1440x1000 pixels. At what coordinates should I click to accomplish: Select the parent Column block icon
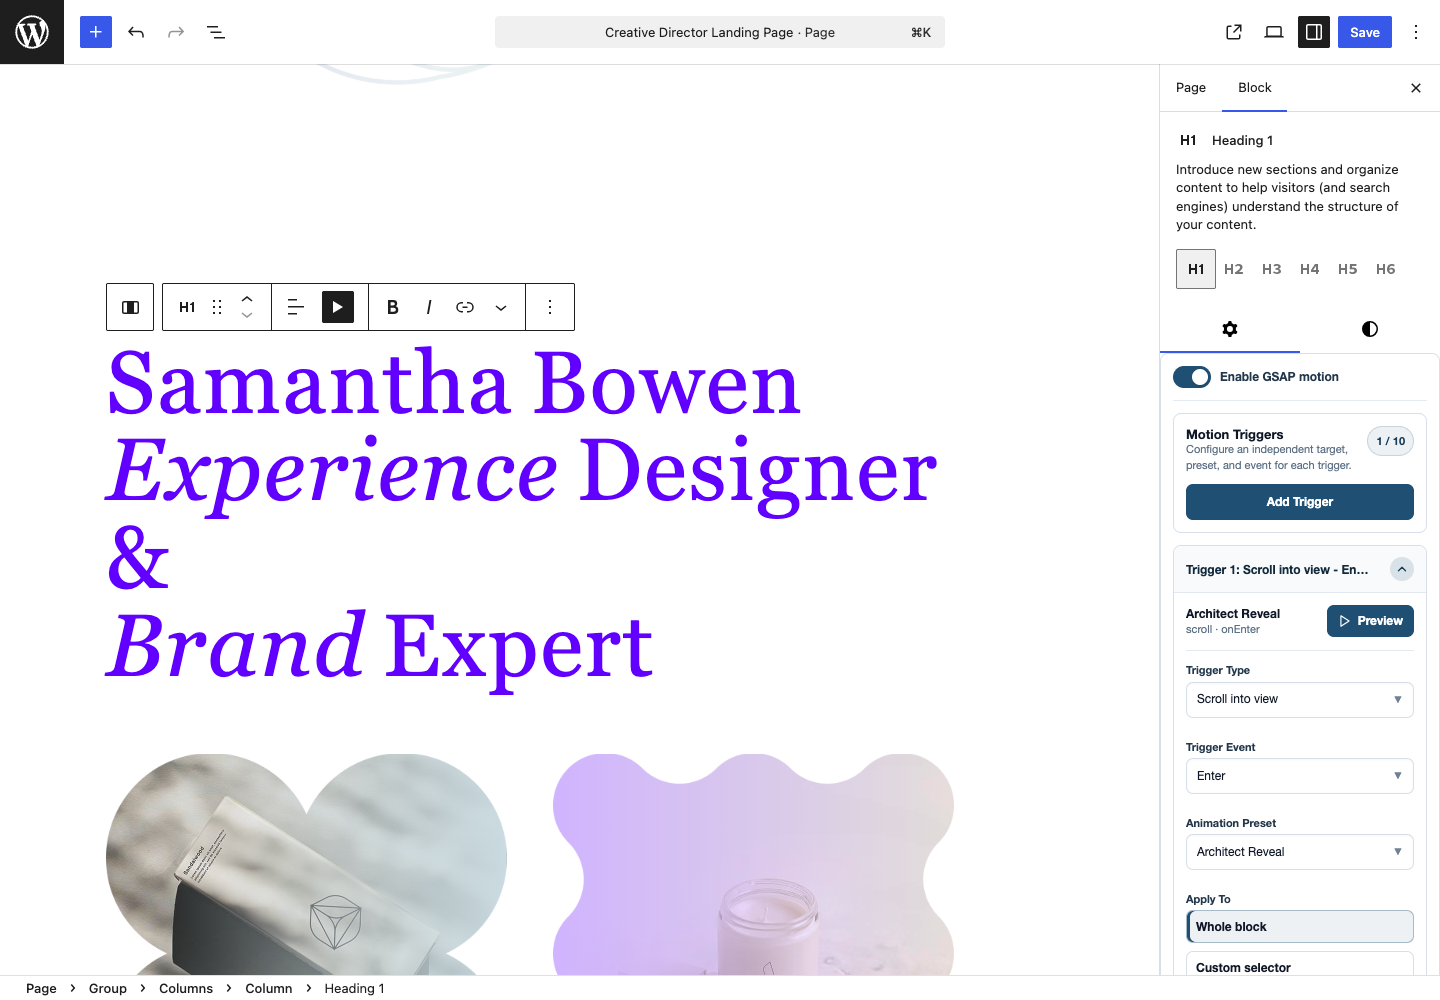(130, 307)
